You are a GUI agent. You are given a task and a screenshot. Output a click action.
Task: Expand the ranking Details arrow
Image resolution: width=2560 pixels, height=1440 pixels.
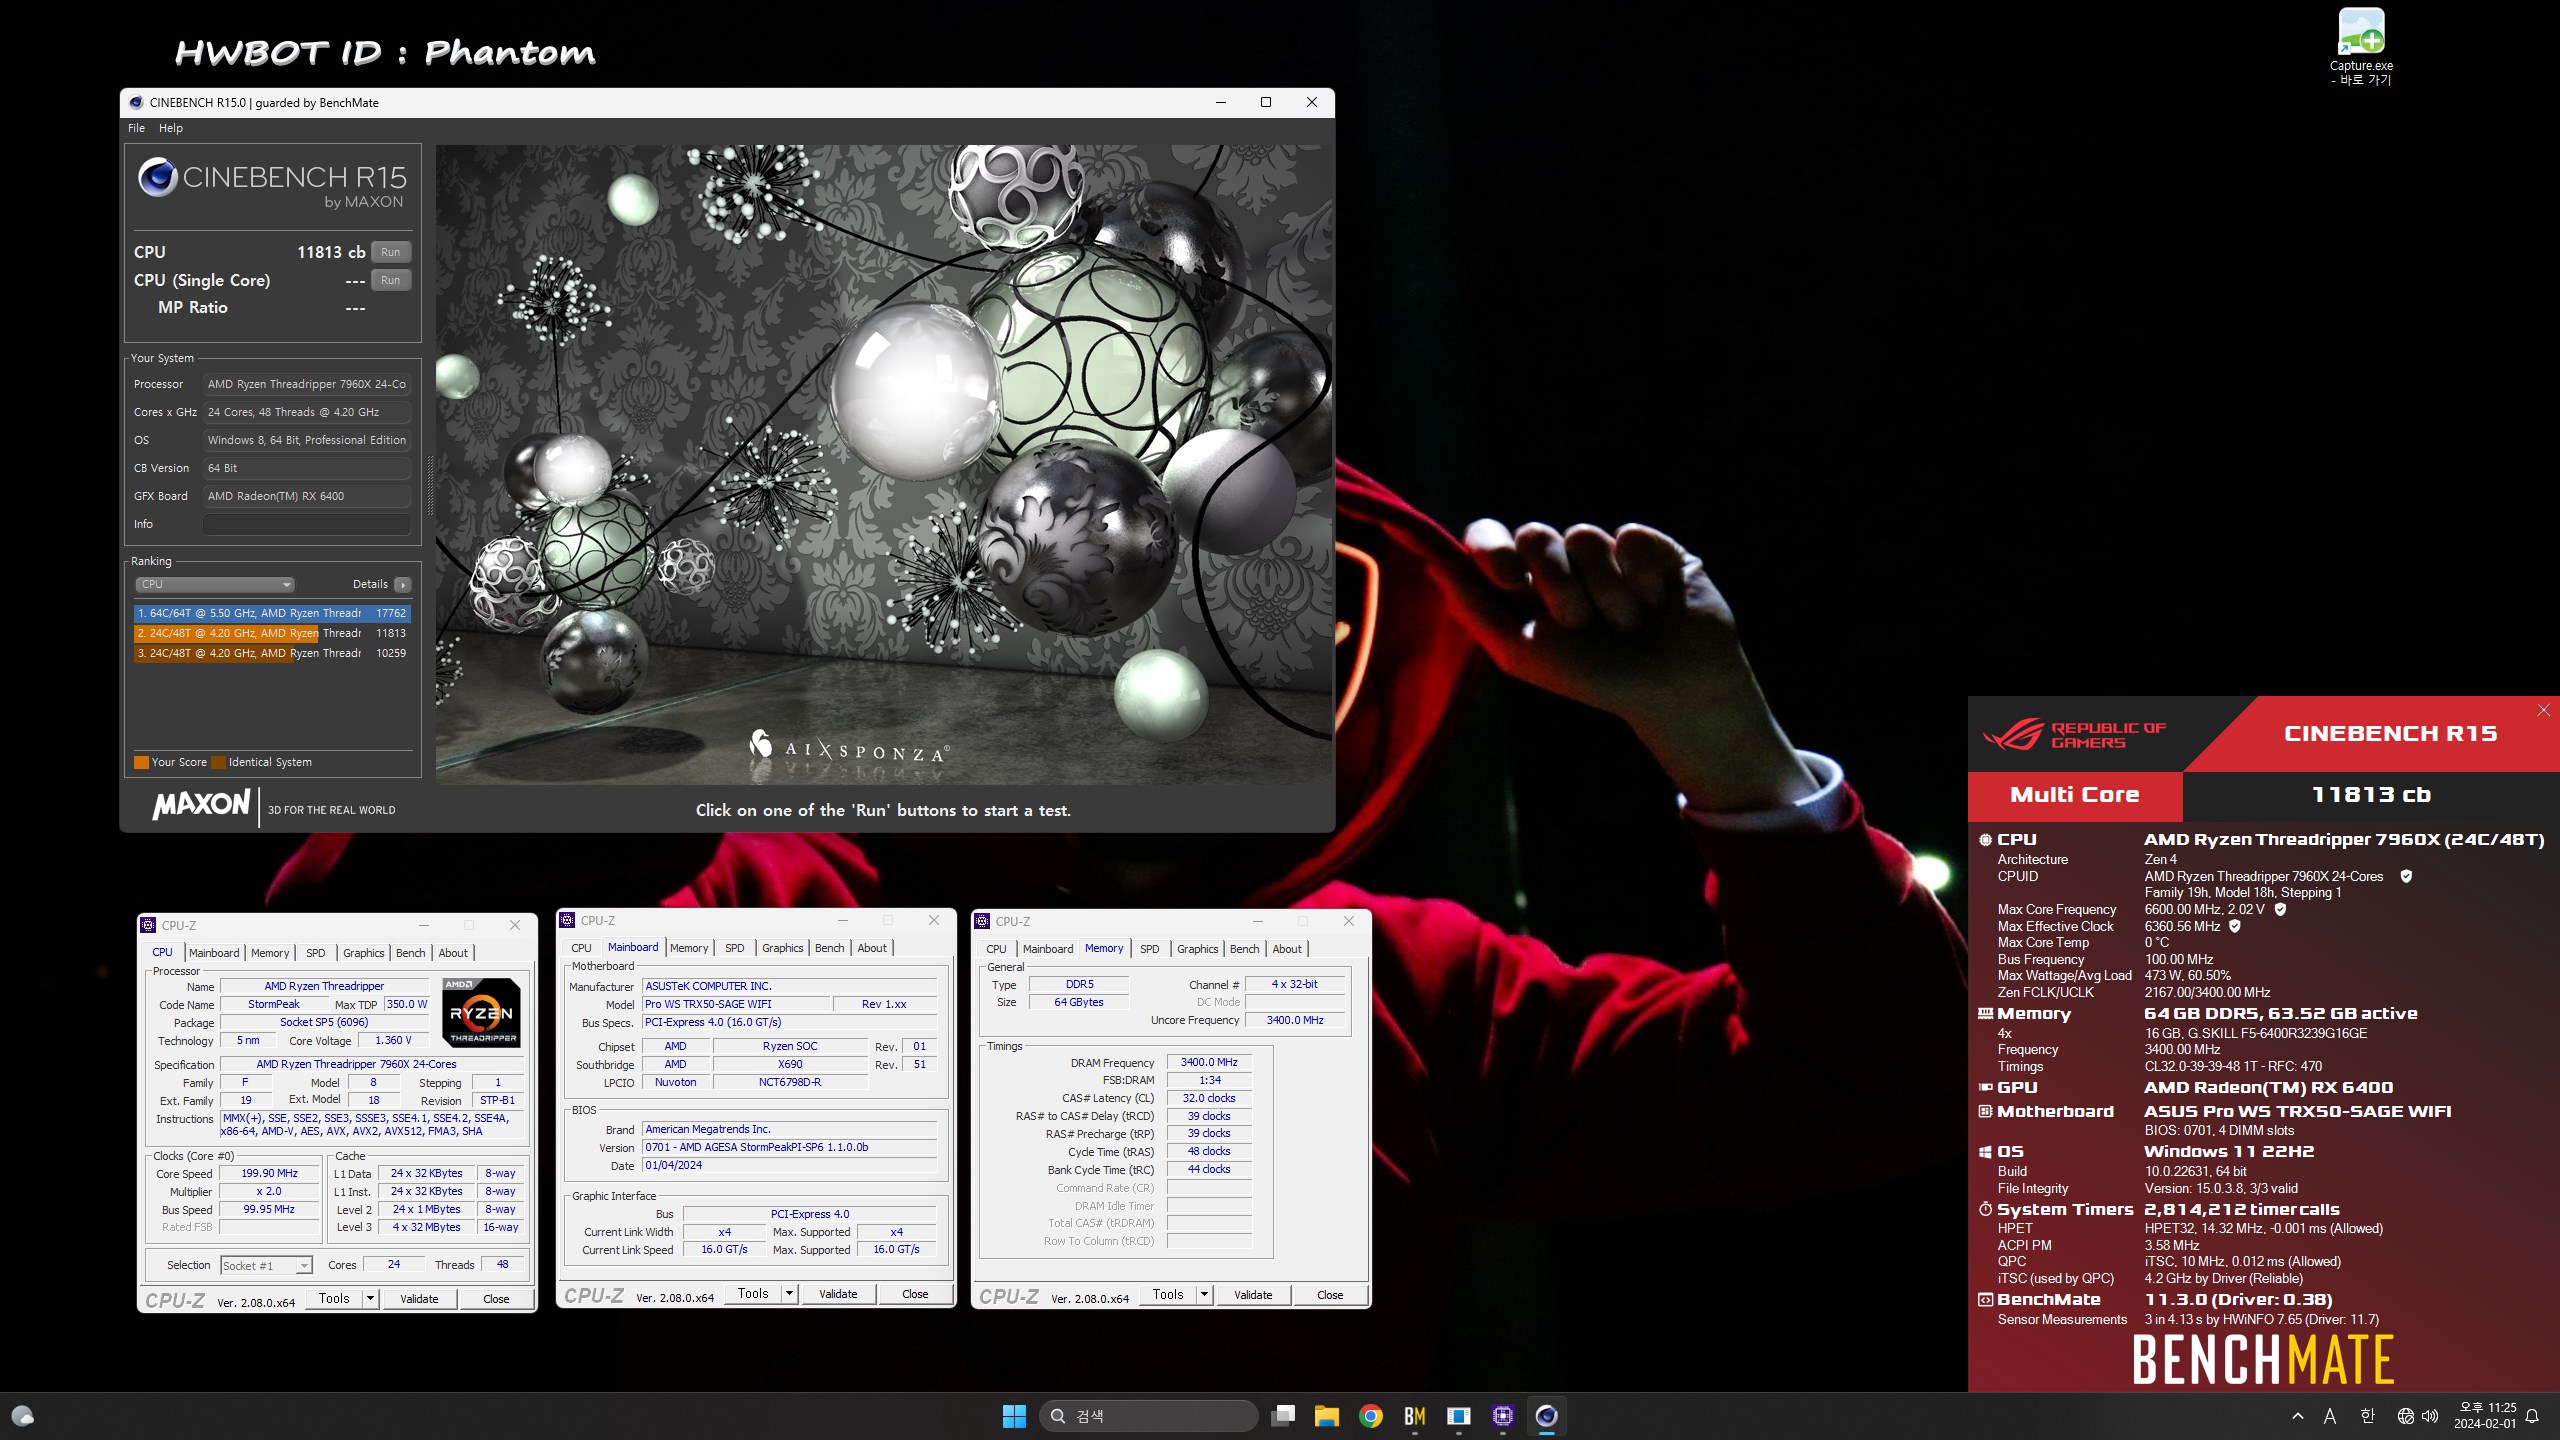(x=402, y=584)
